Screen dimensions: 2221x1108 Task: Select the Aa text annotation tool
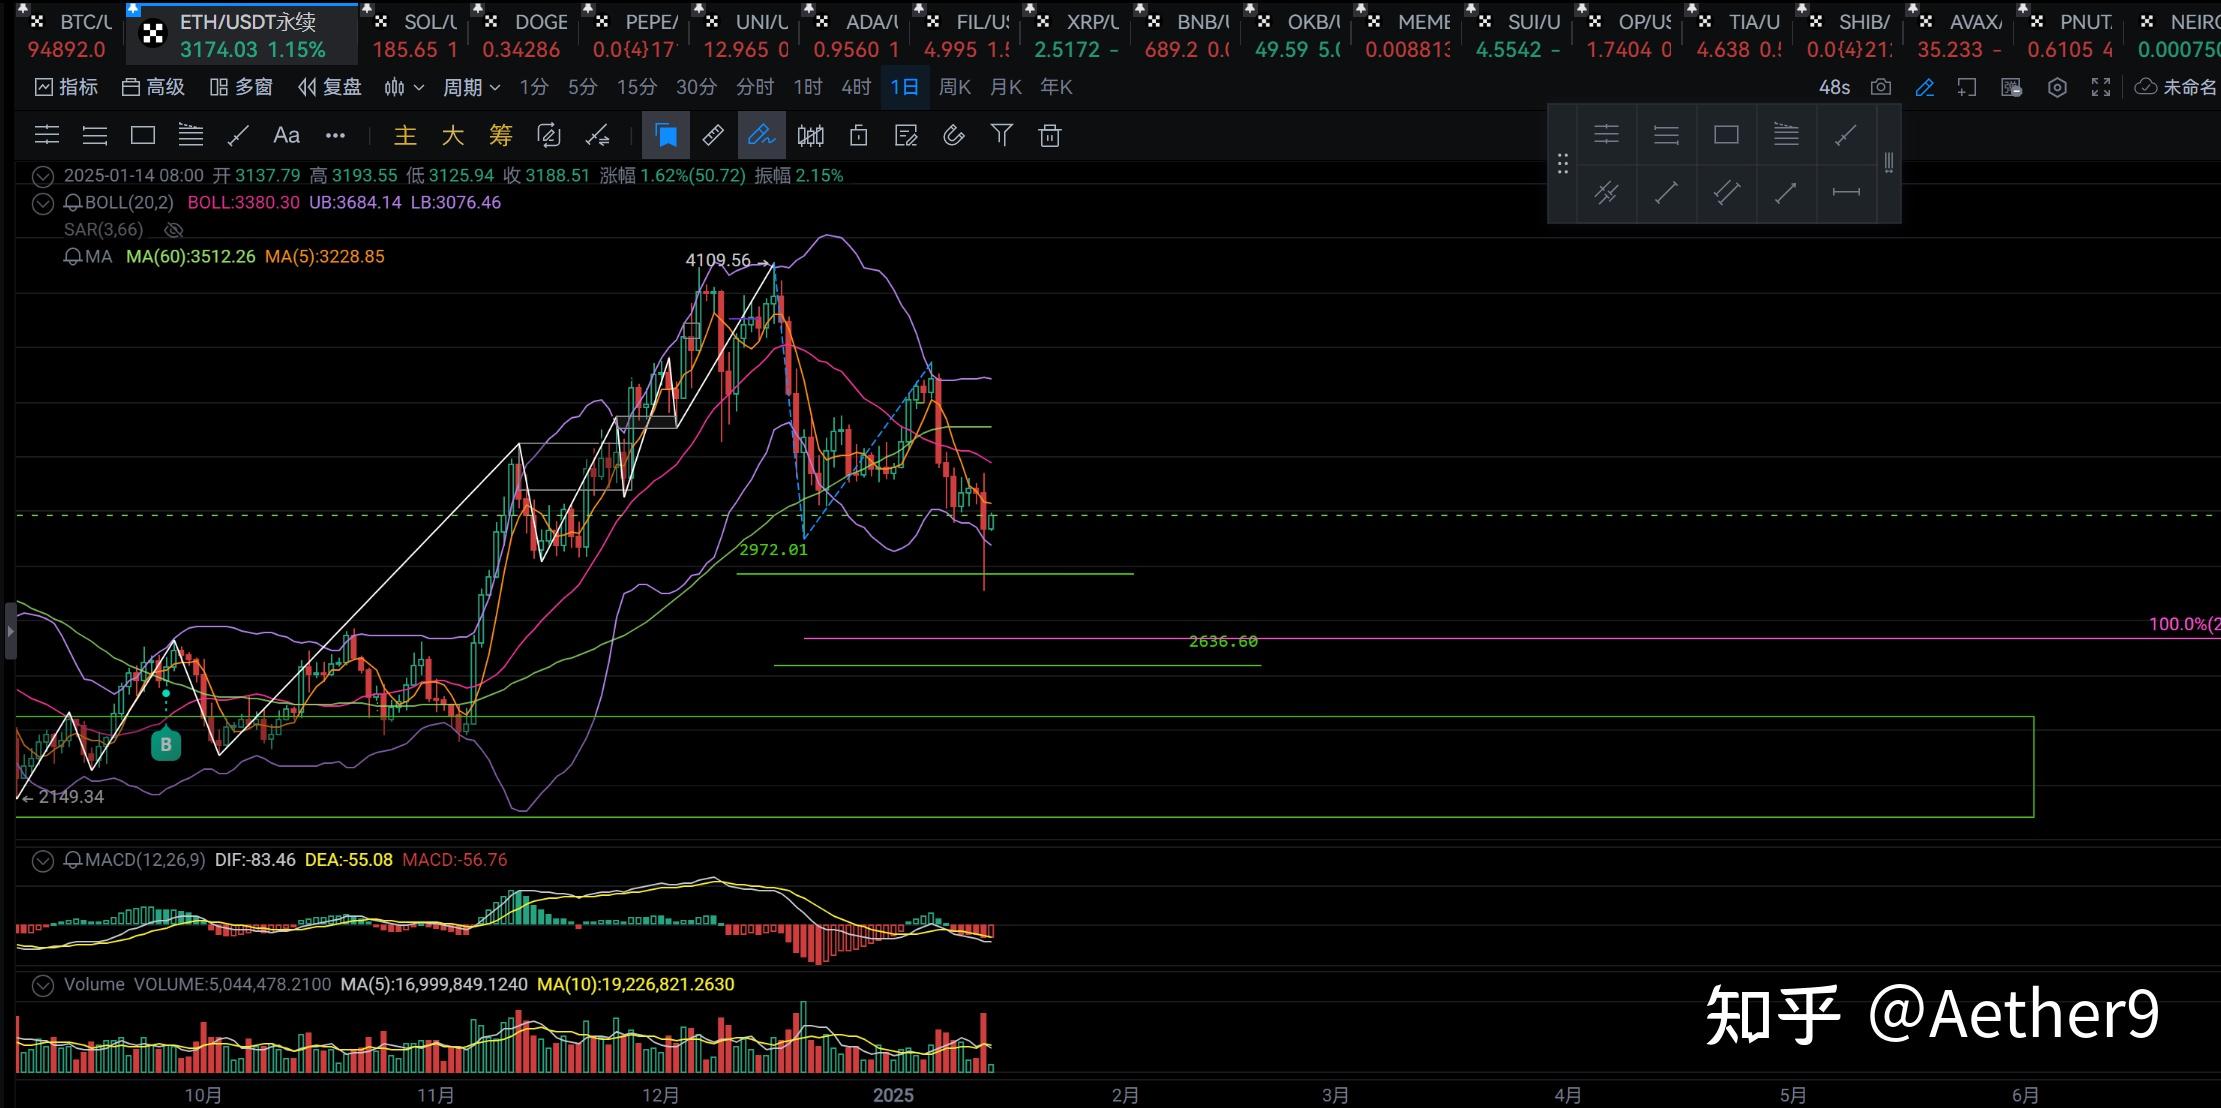(x=286, y=135)
